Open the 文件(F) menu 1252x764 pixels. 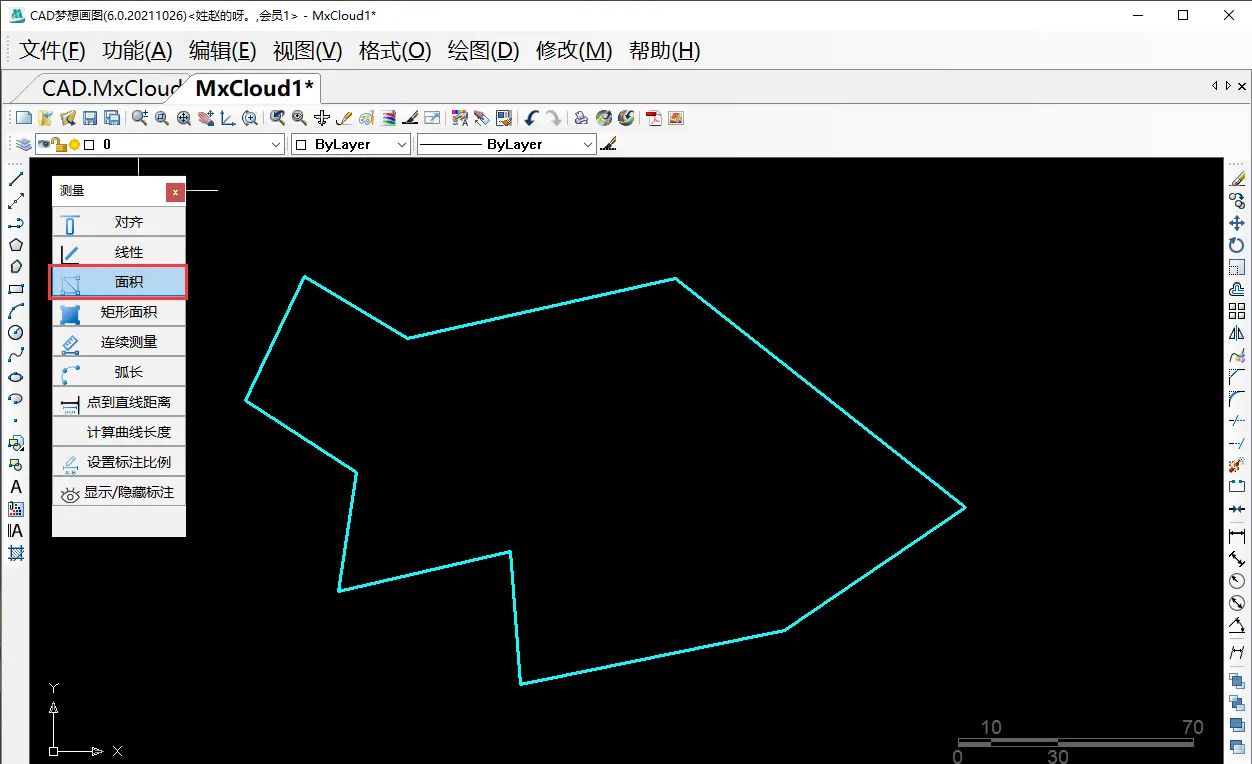point(53,51)
